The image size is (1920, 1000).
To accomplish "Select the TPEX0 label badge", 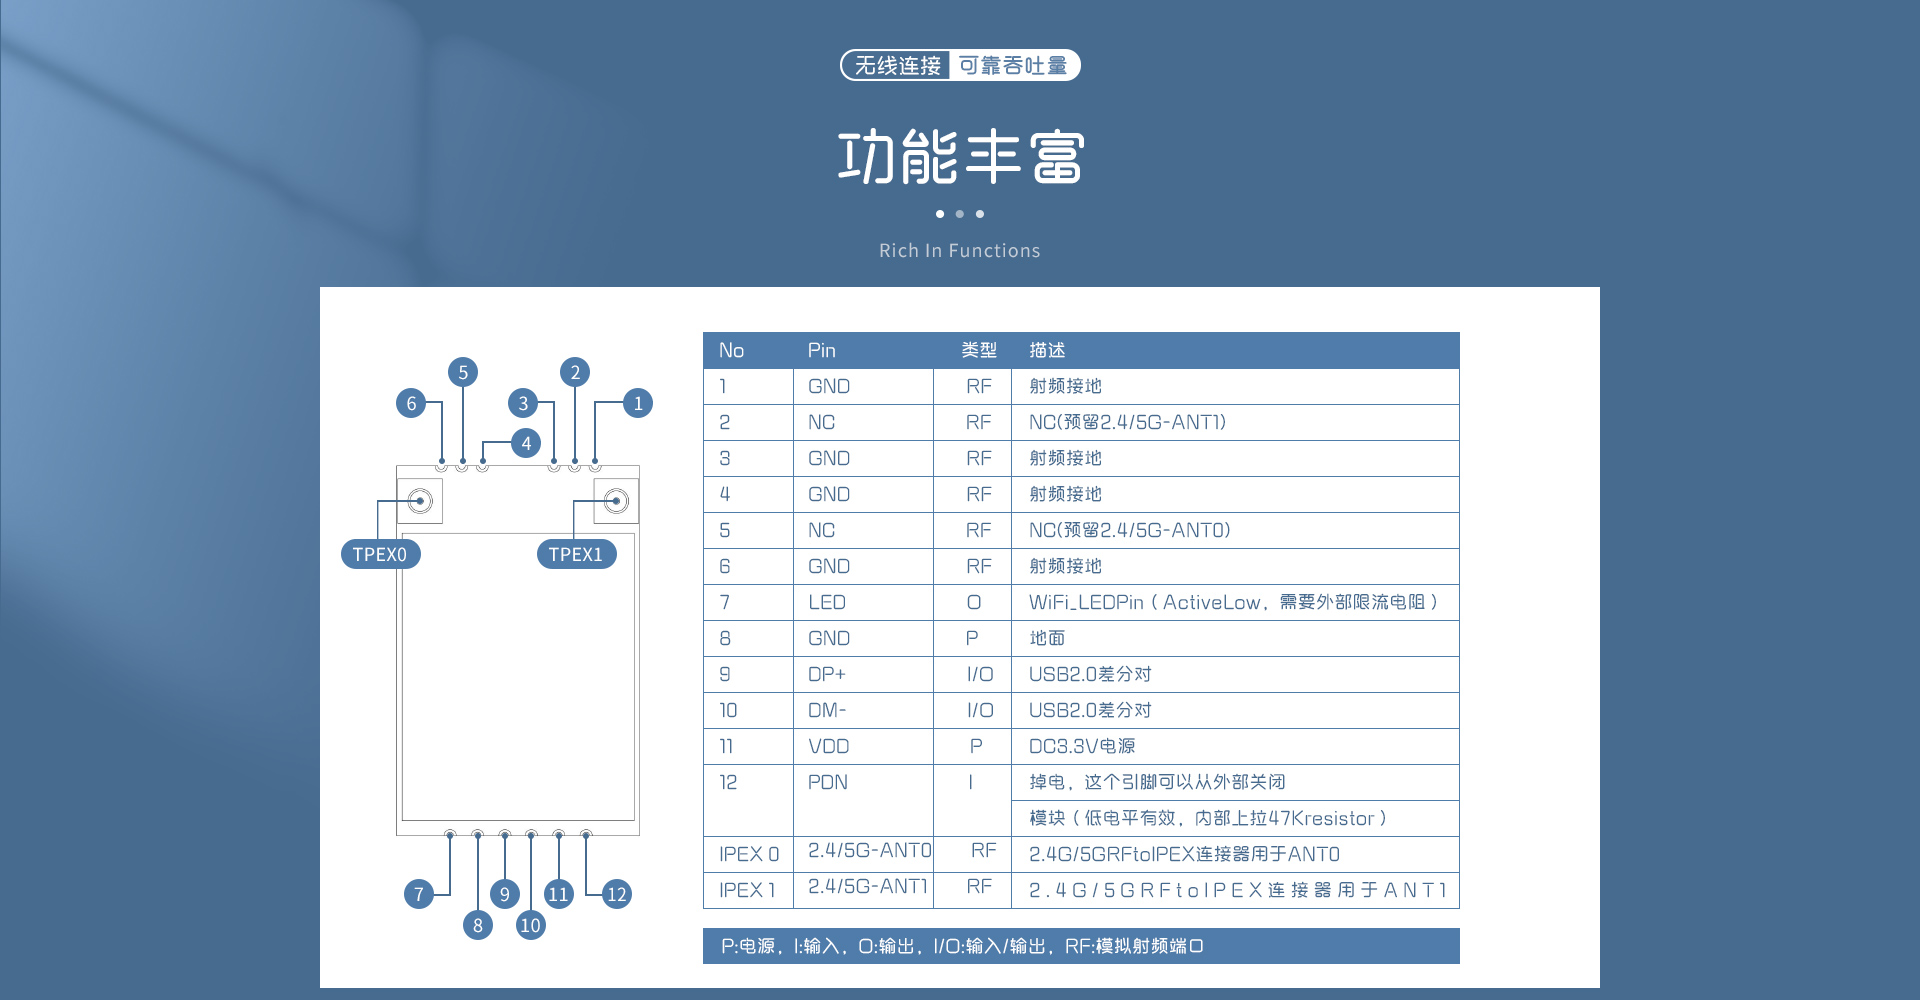I will 380,554.
